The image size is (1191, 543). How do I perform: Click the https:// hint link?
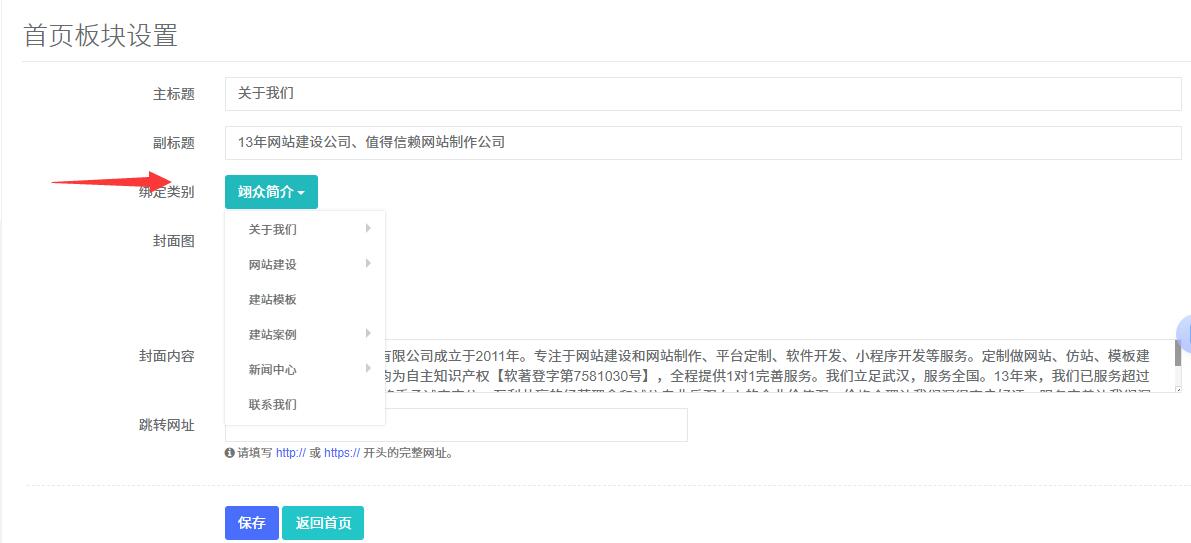coord(342,453)
